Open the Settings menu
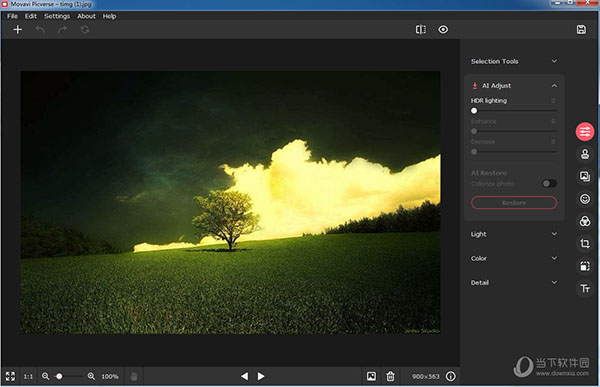 pos(57,16)
